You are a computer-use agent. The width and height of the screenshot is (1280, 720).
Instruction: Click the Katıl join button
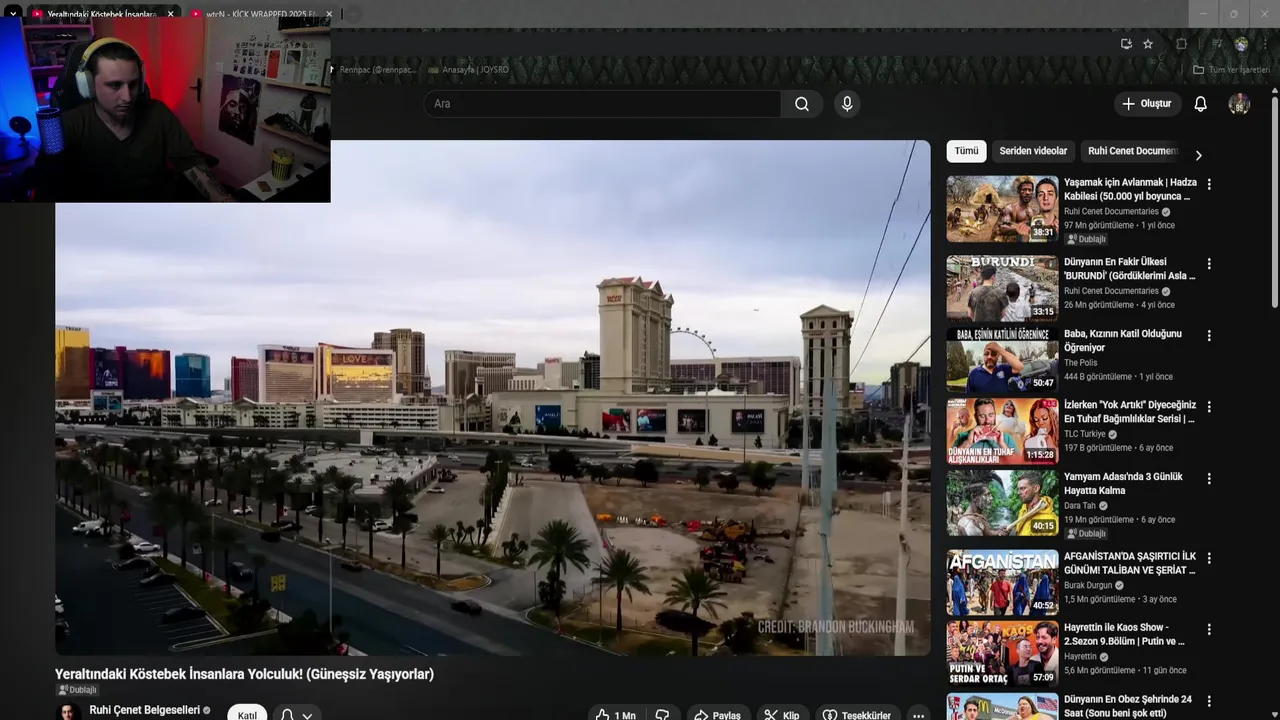tap(247, 715)
